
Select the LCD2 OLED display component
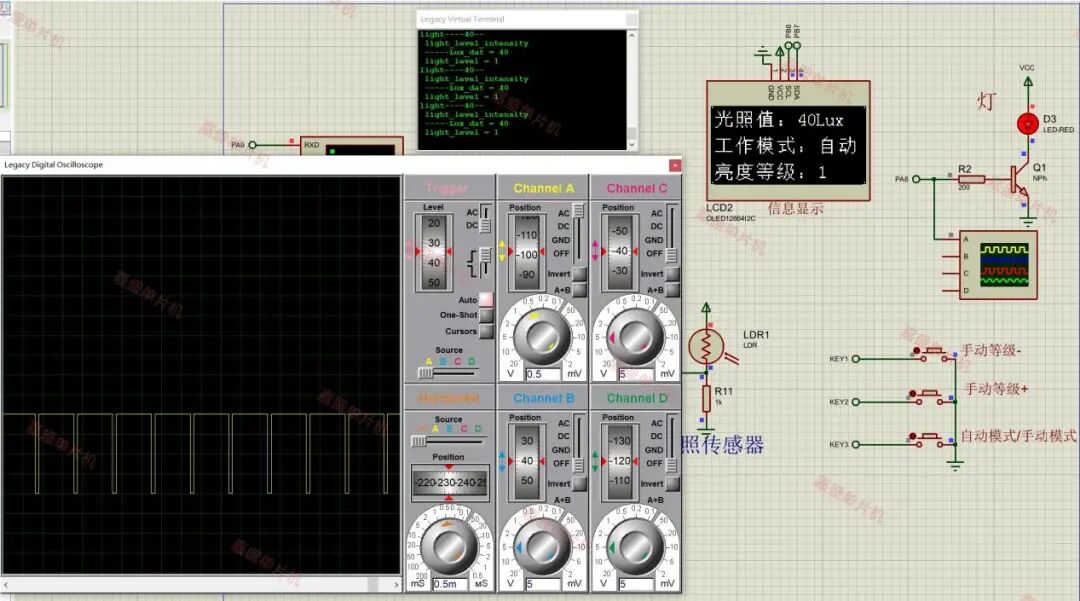[x=788, y=141]
